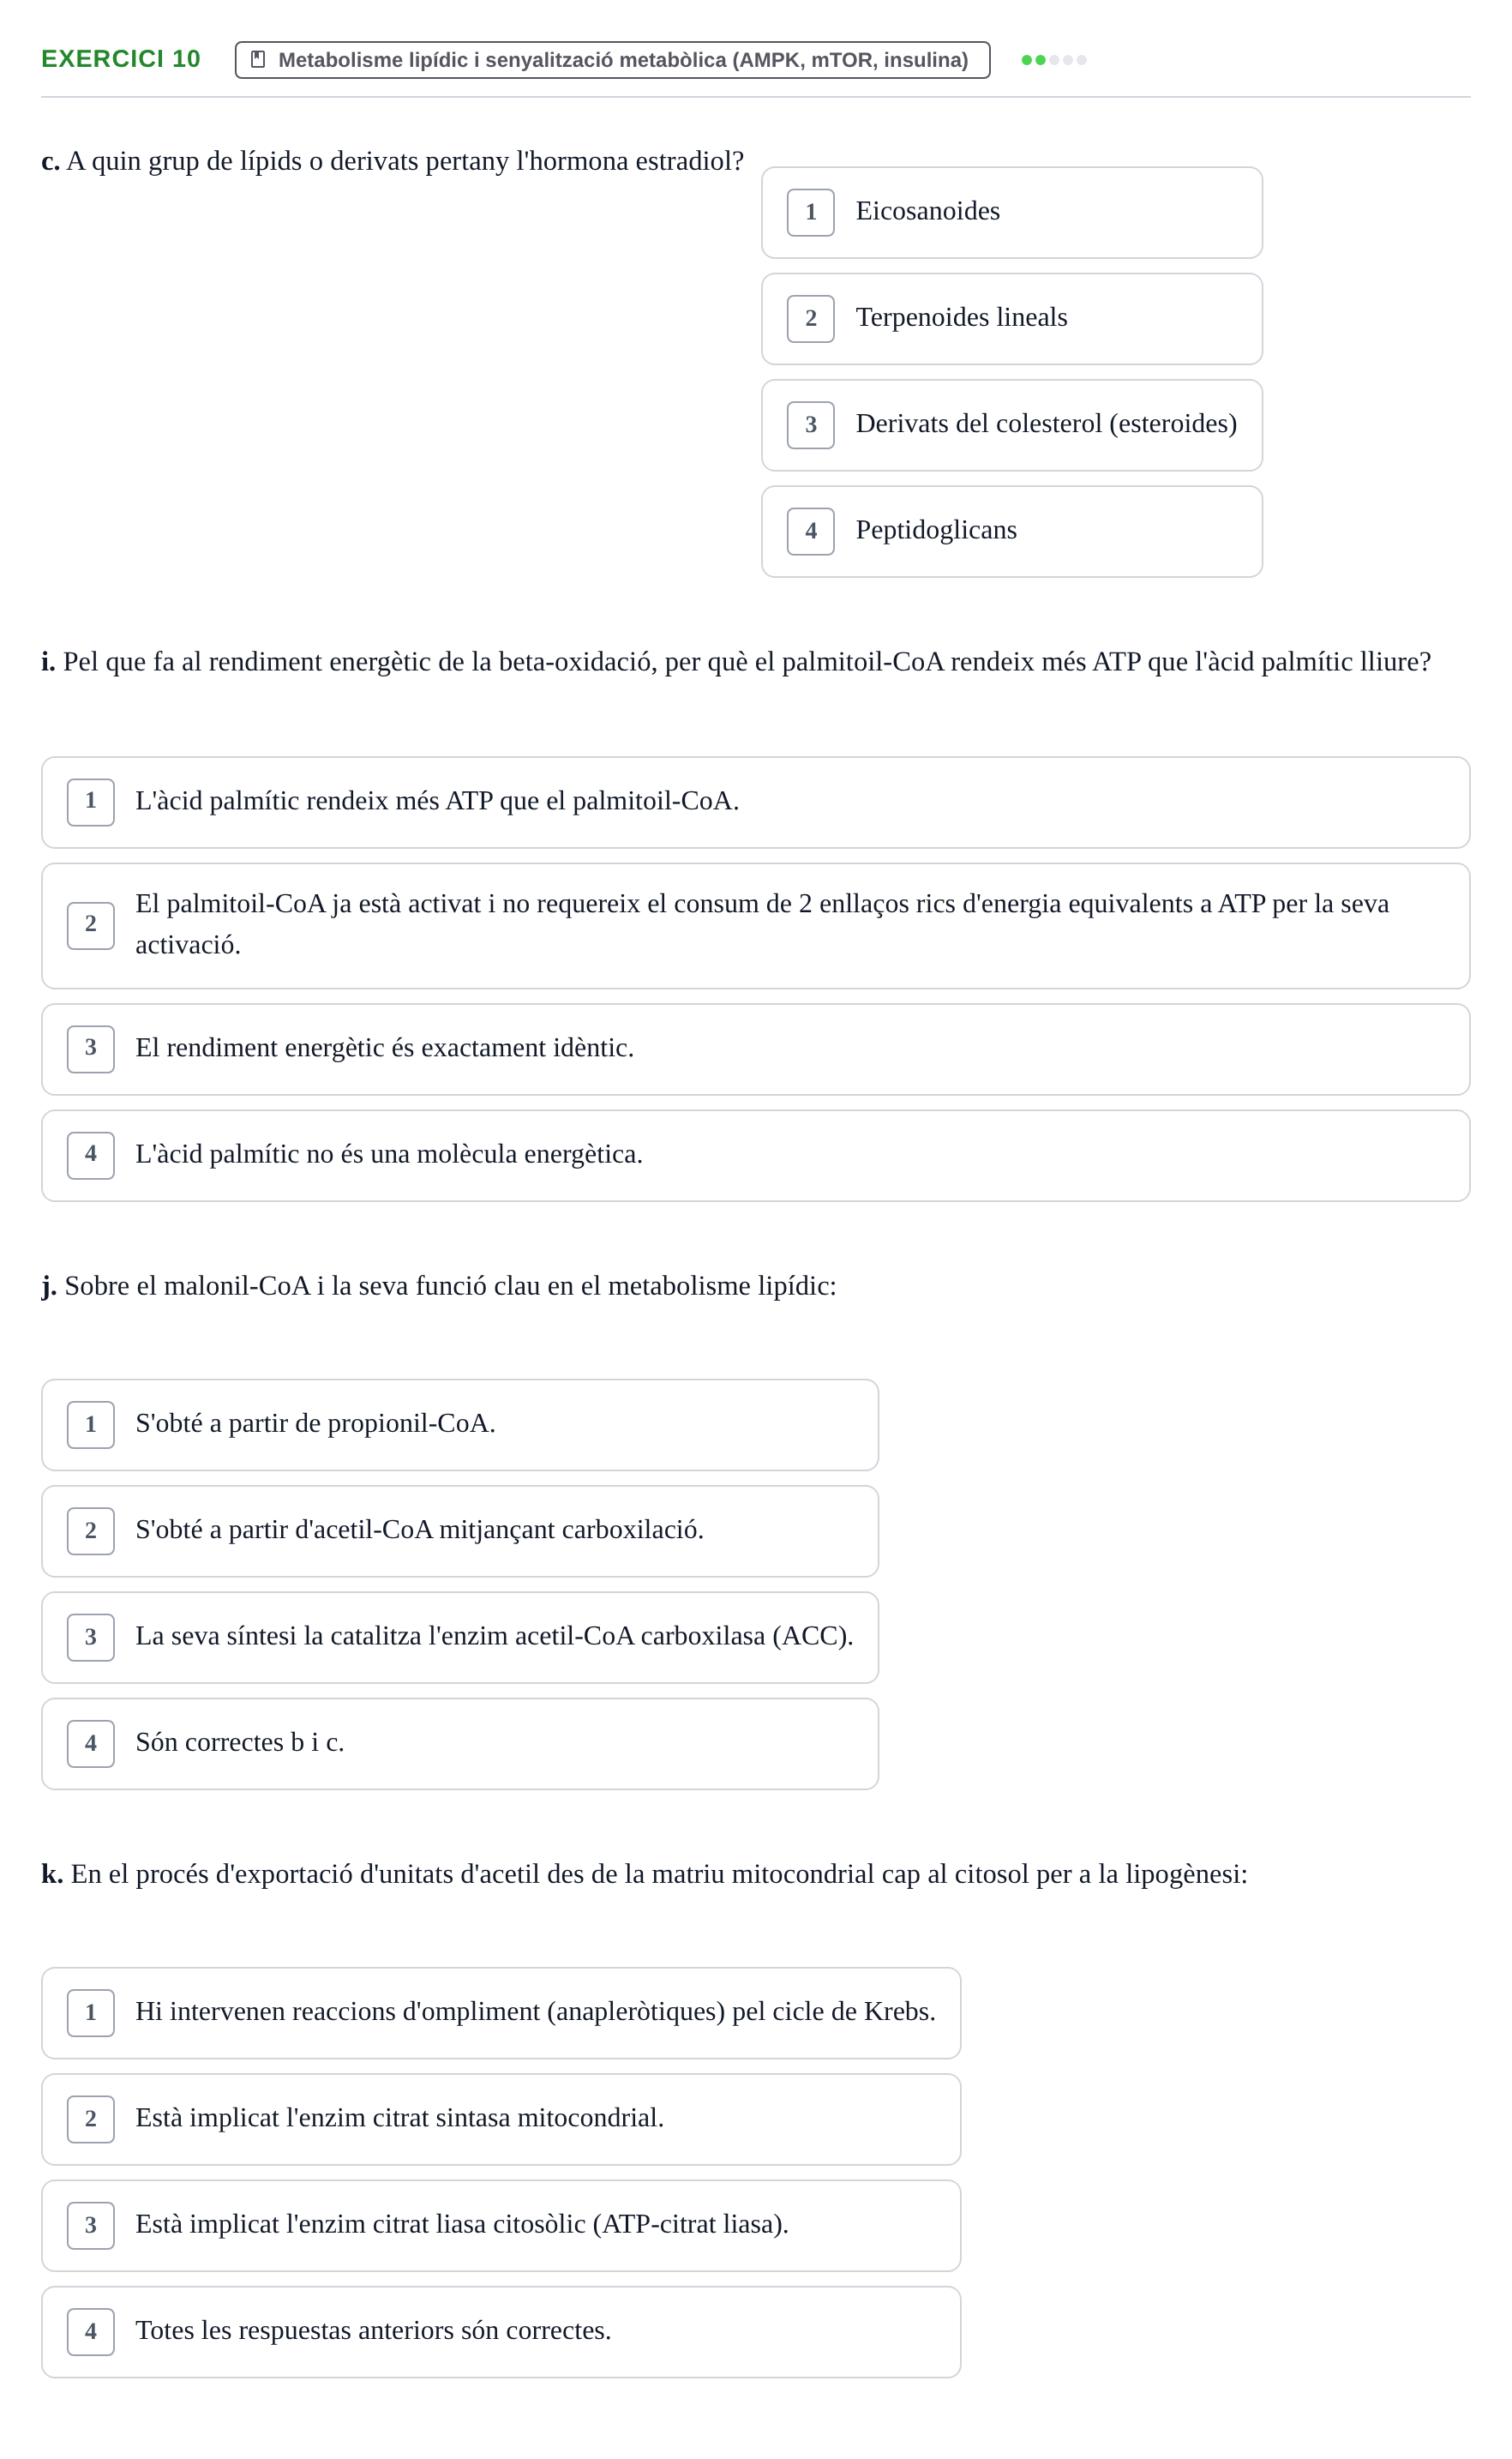Pick the Peptidoglicans option
Image resolution: width=1512 pixels, height=2459 pixels.
(x=1011, y=532)
